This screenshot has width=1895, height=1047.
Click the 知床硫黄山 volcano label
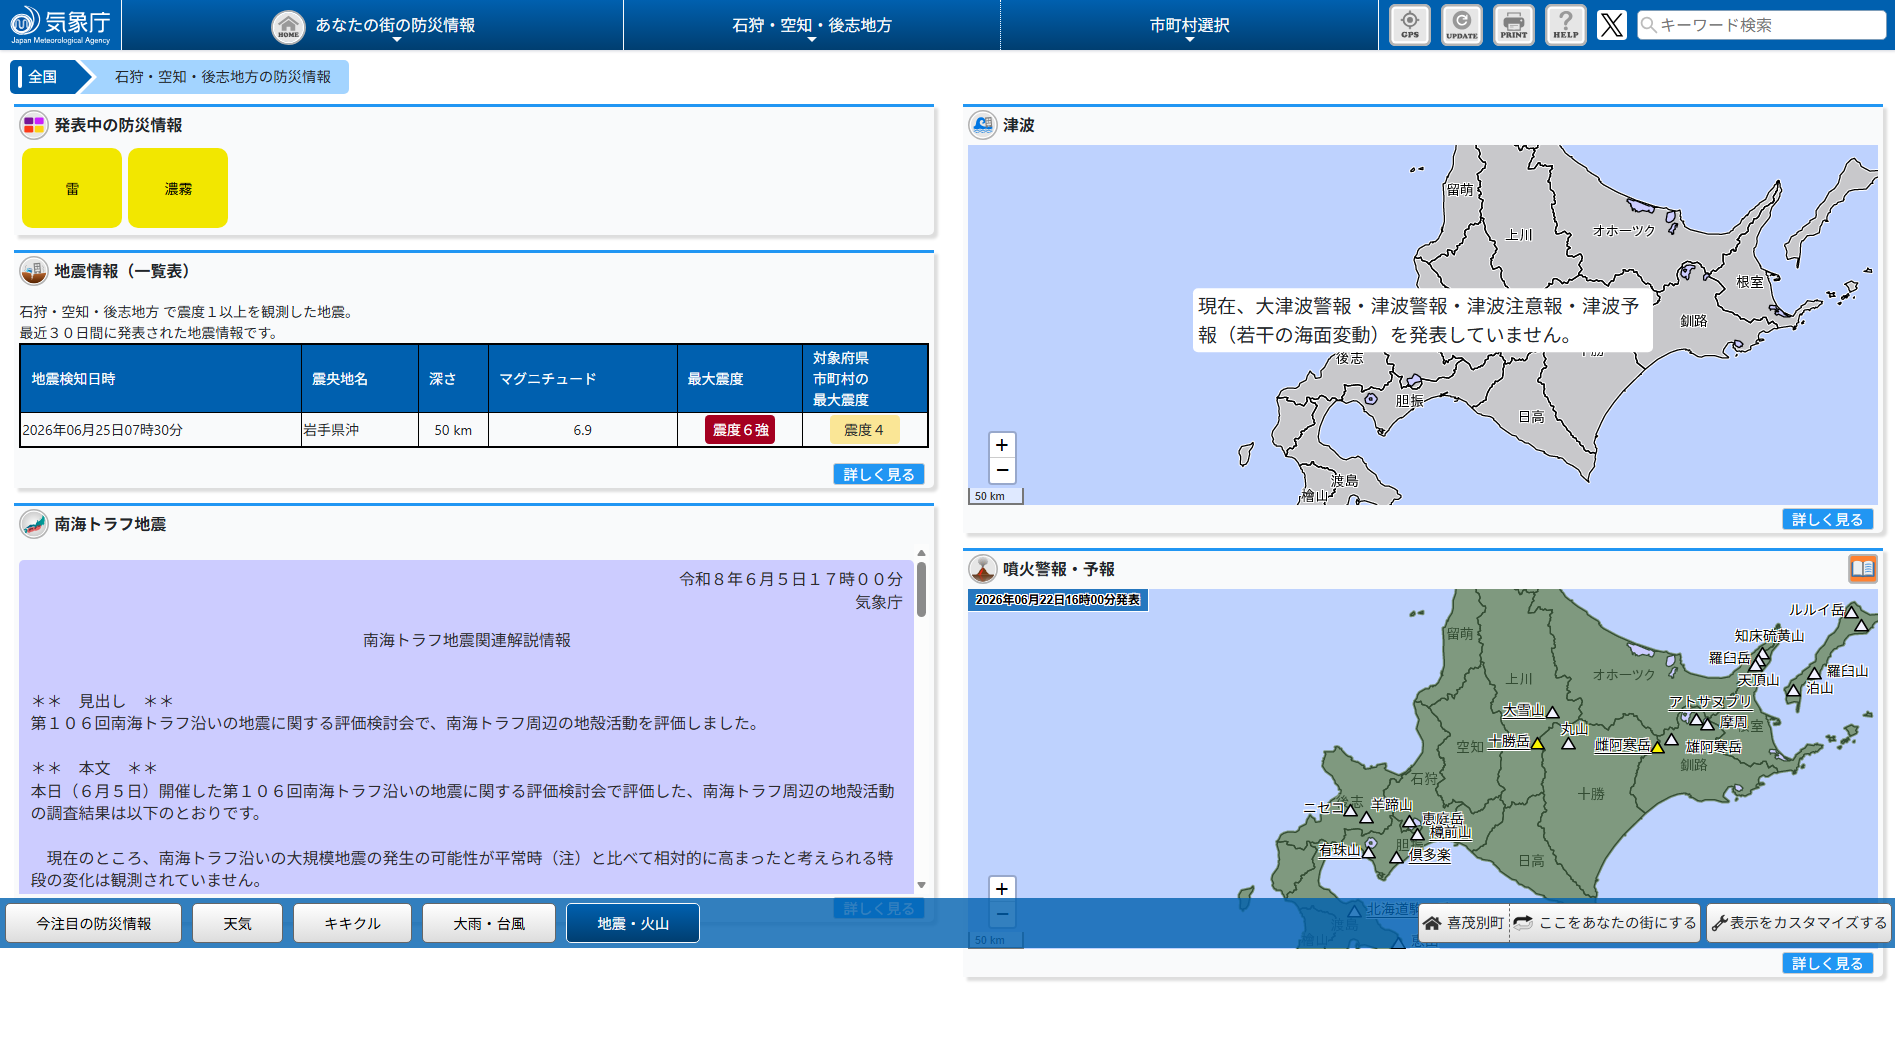tap(1769, 636)
